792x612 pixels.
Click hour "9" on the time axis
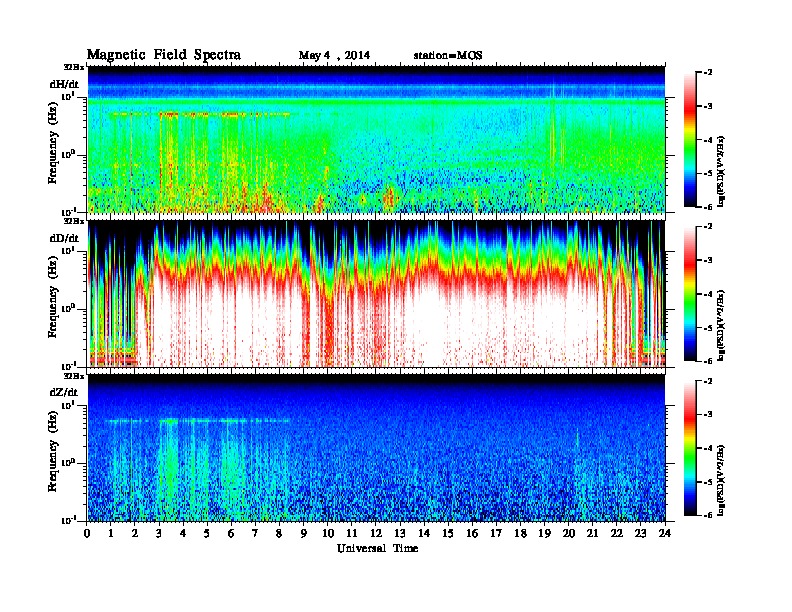(304, 533)
